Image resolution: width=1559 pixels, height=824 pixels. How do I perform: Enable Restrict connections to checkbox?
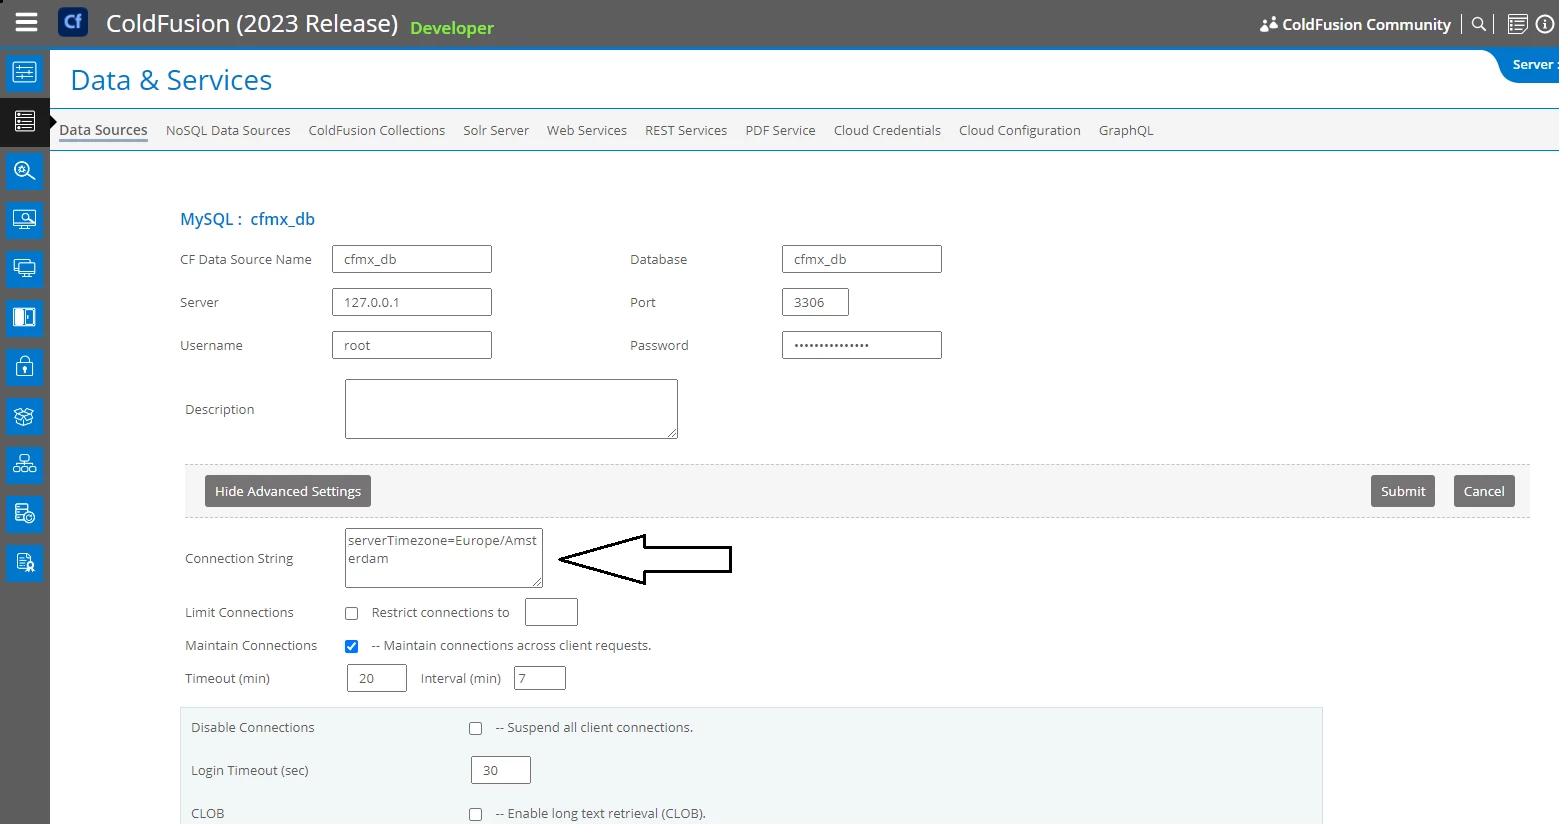(x=352, y=613)
